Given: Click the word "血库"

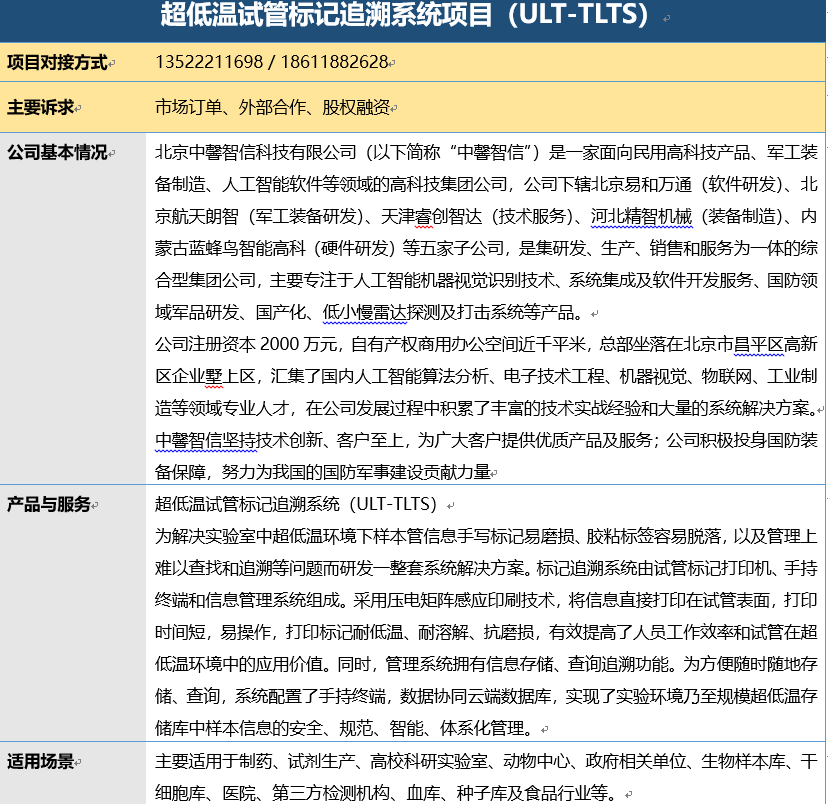Looking at the screenshot, I should (x=424, y=793).
